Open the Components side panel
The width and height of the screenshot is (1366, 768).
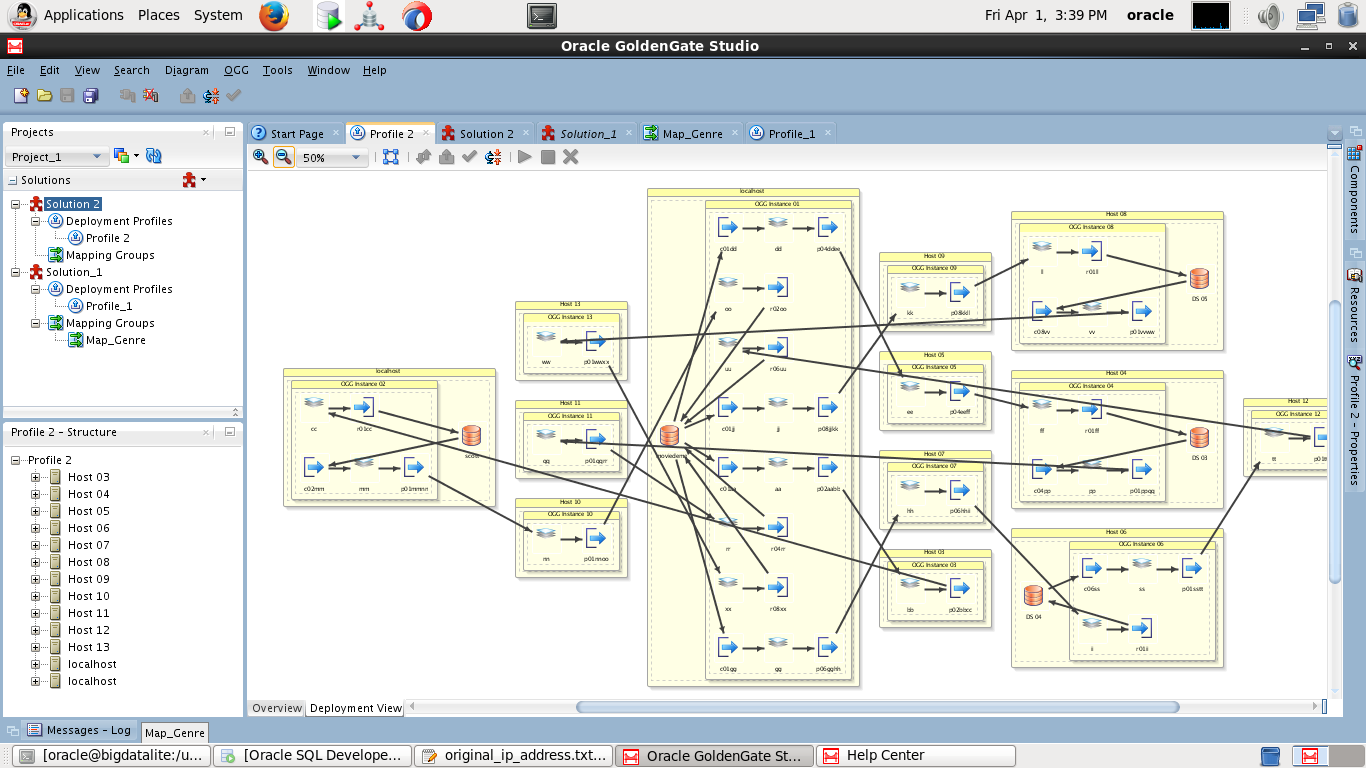tap(1355, 191)
